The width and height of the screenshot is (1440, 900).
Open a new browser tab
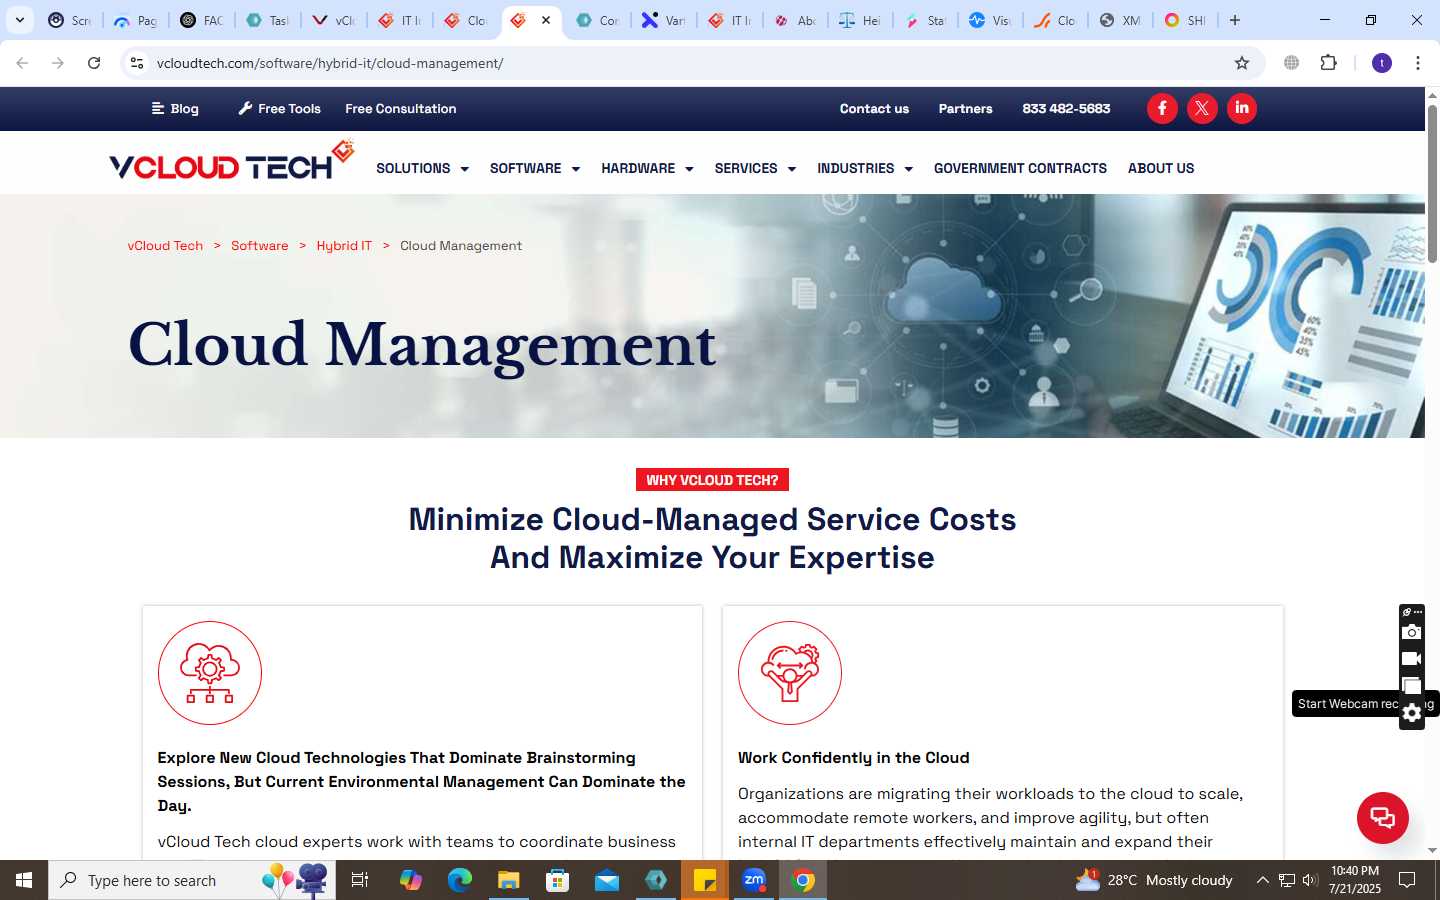point(1235,20)
